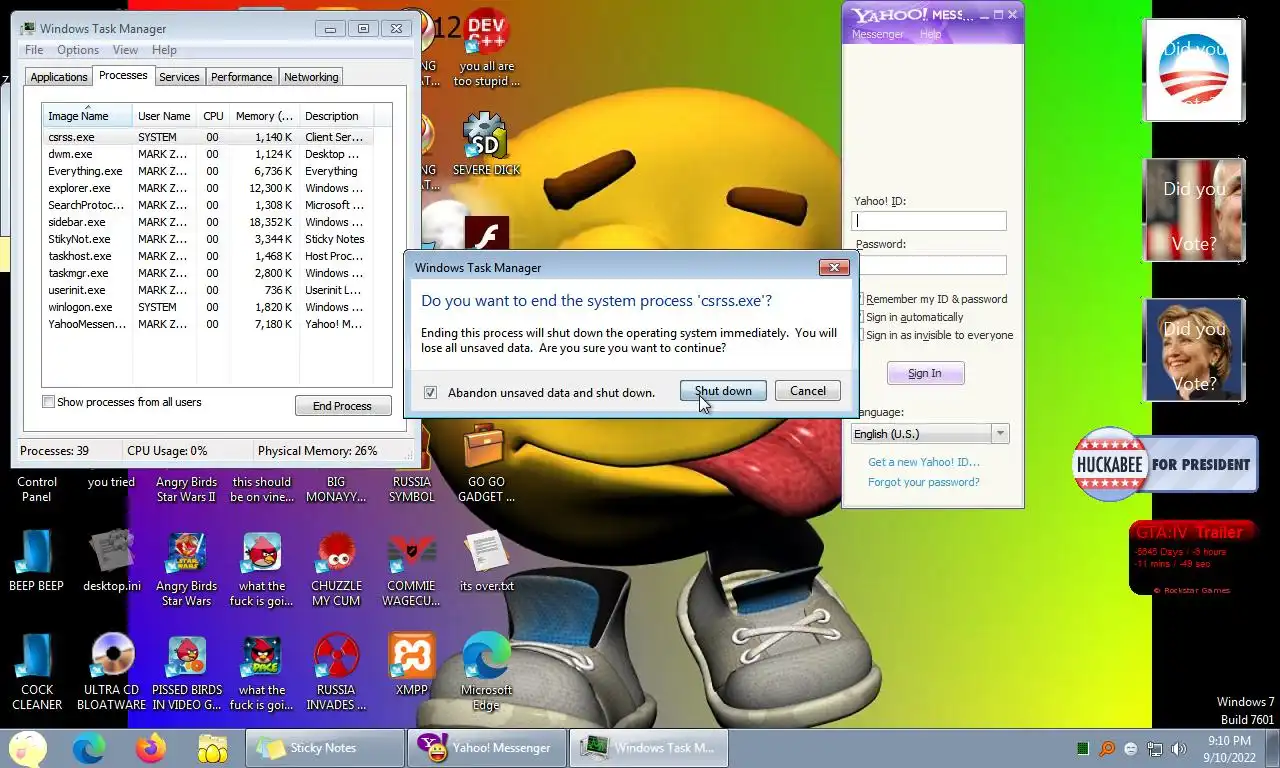This screenshot has height=768, width=1280.
Task: Switch to Yahoo! Messenger taskbar button
Action: (486, 747)
